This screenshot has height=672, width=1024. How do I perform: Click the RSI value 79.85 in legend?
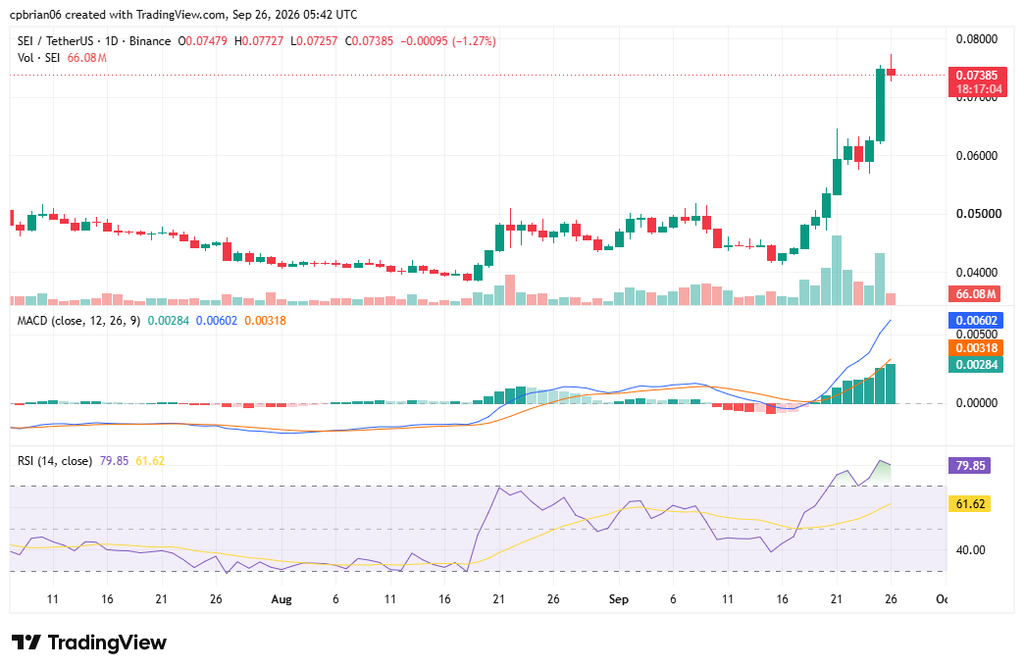pyautogui.click(x=114, y=461)
